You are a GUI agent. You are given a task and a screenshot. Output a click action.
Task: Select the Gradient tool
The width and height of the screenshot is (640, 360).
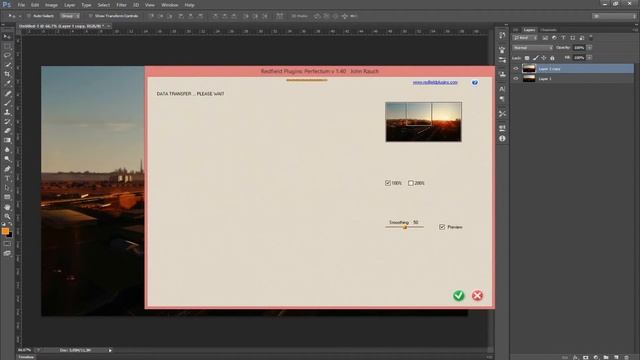(x=7, y=140)
